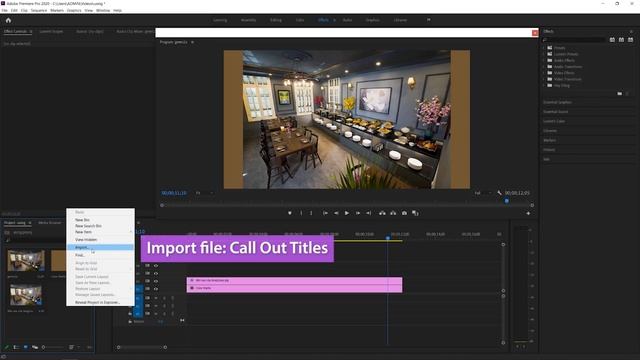Click Mark Out button under the monitor
This screenshot has width=640, height=360.
click(x=311, y=213)
